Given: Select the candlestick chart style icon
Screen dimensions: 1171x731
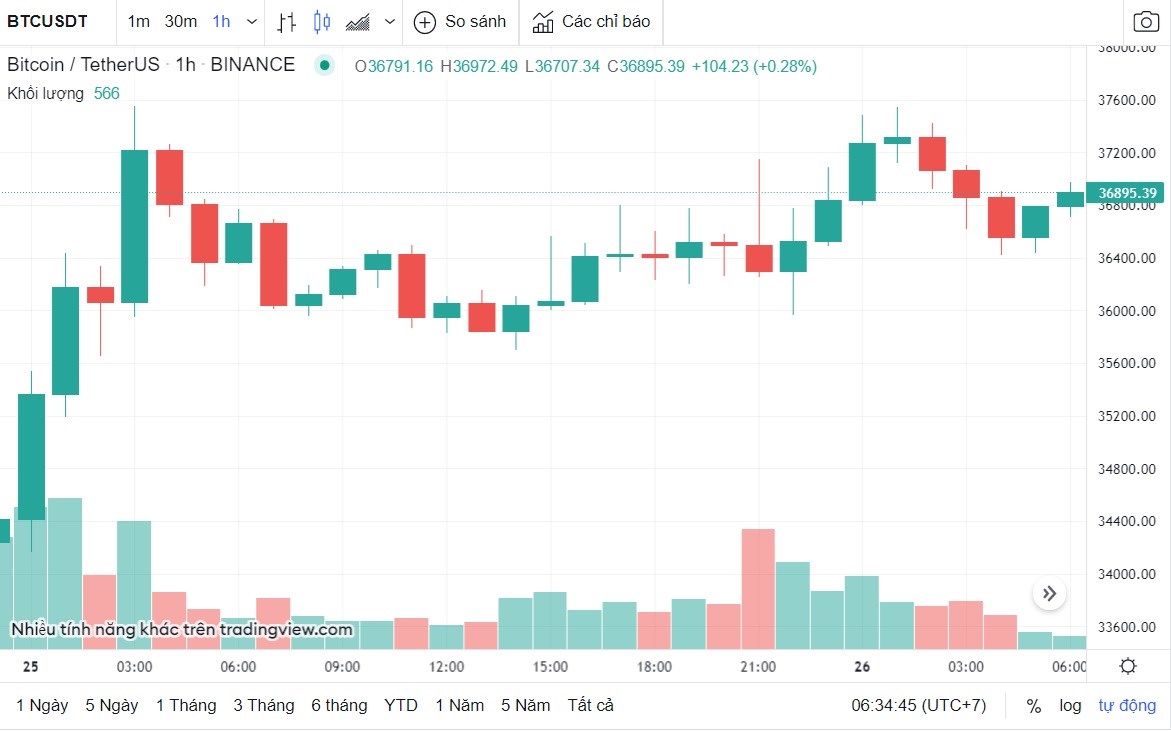Looking at the screenshot, I should (x=322, y=21).
